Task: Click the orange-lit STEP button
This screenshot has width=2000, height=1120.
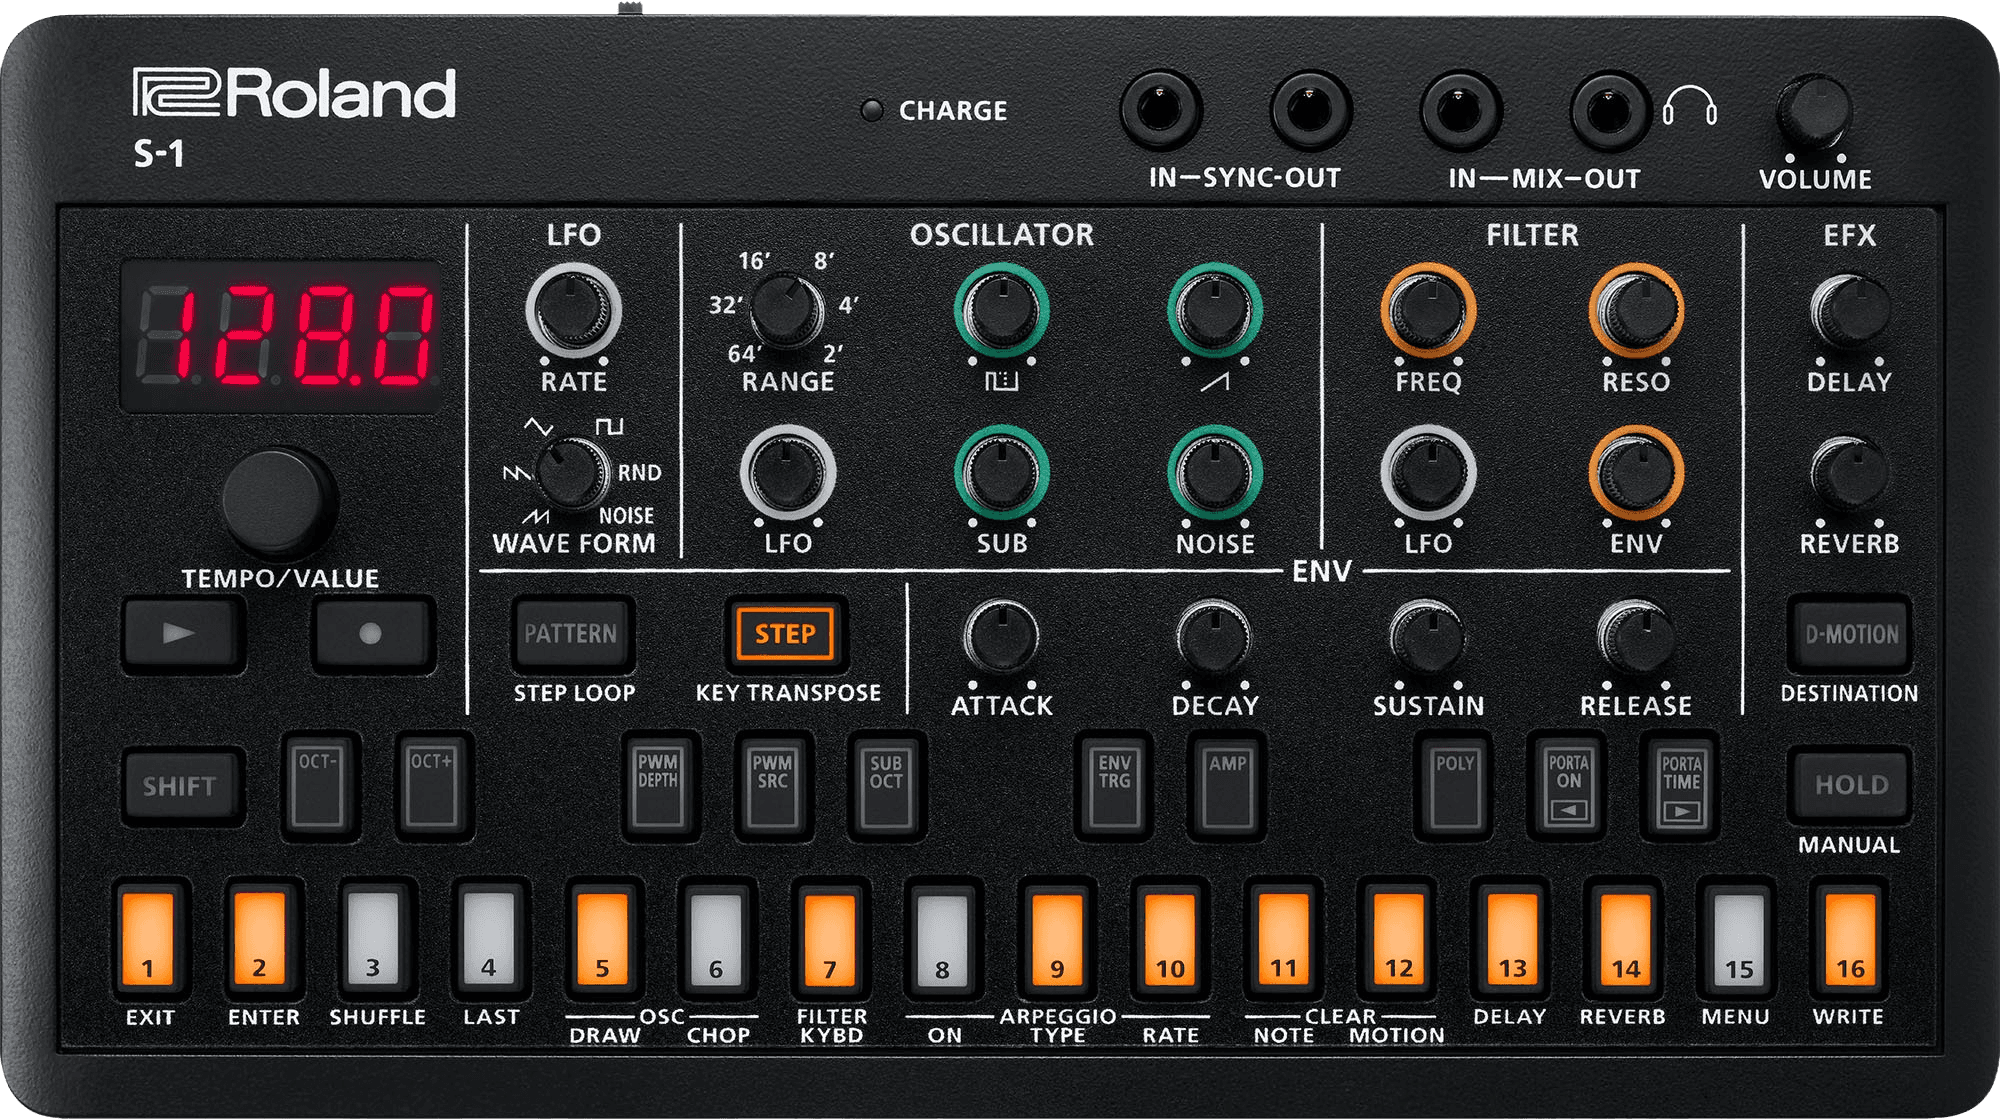Action: (785, 633)
